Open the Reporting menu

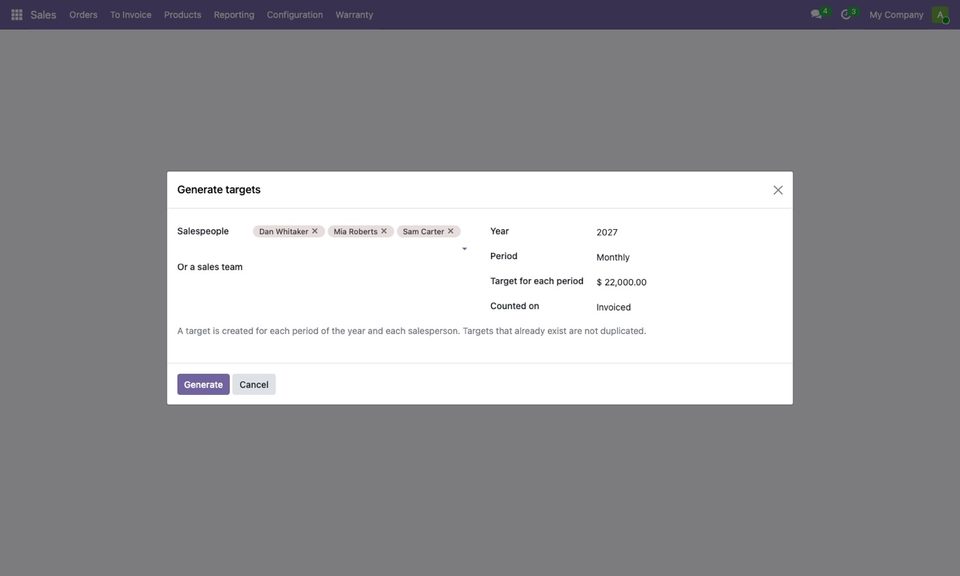pyautogui.click(x=234, y=15)
